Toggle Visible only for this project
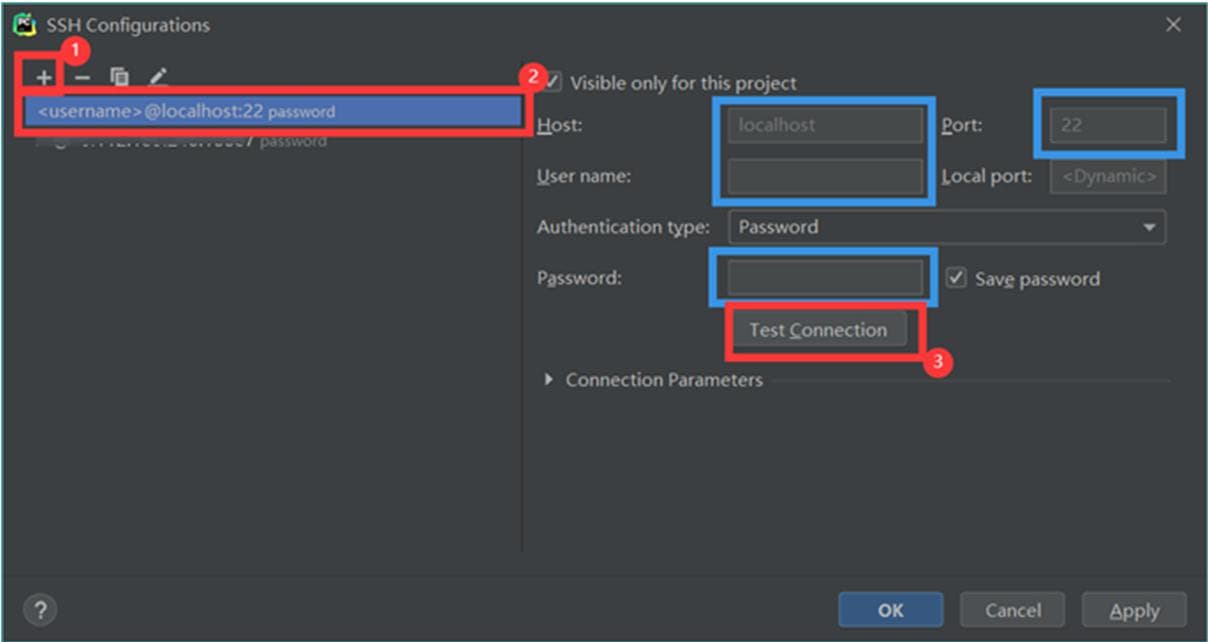 553,83
